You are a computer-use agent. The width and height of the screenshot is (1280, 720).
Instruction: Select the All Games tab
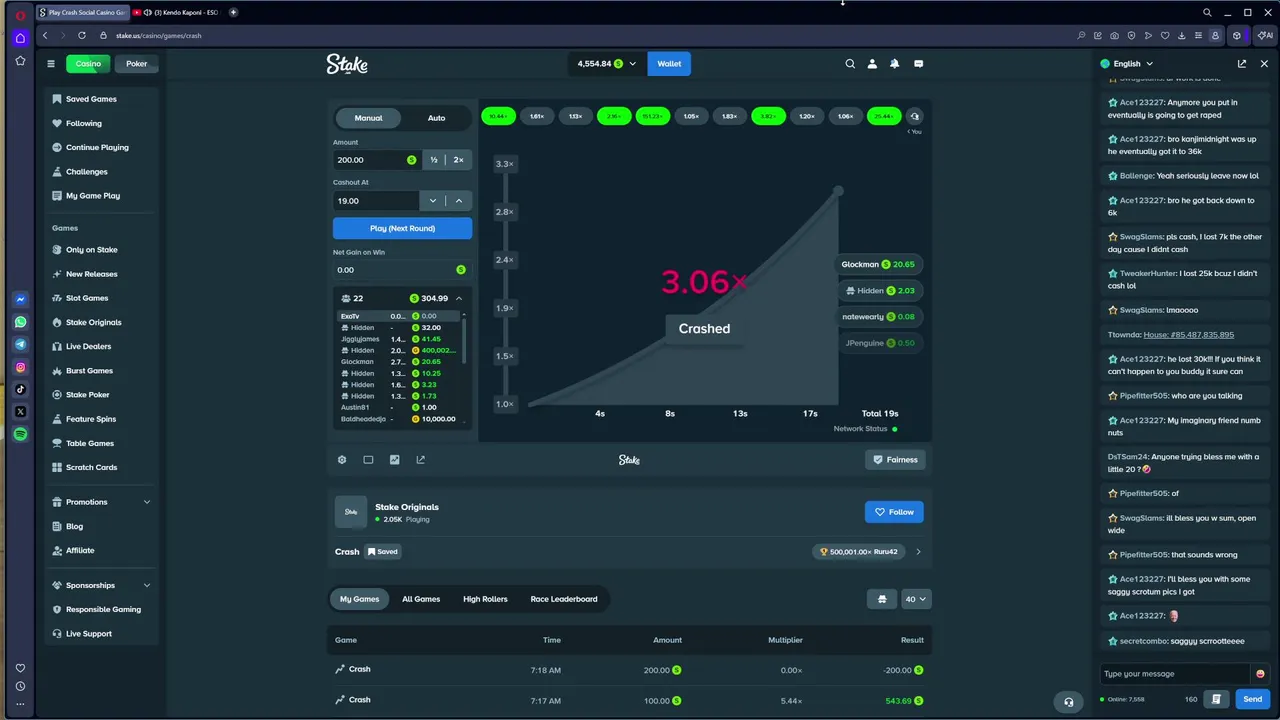tap(421, 599)
